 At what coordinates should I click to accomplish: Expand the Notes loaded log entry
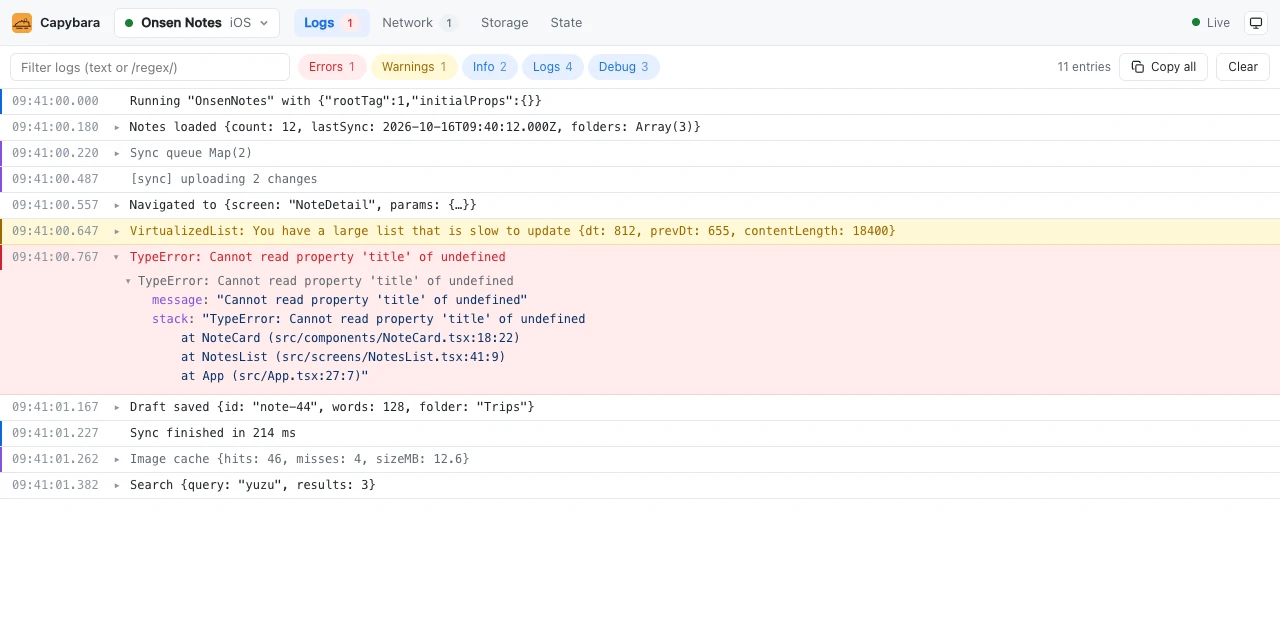click(x=117, y=127)
